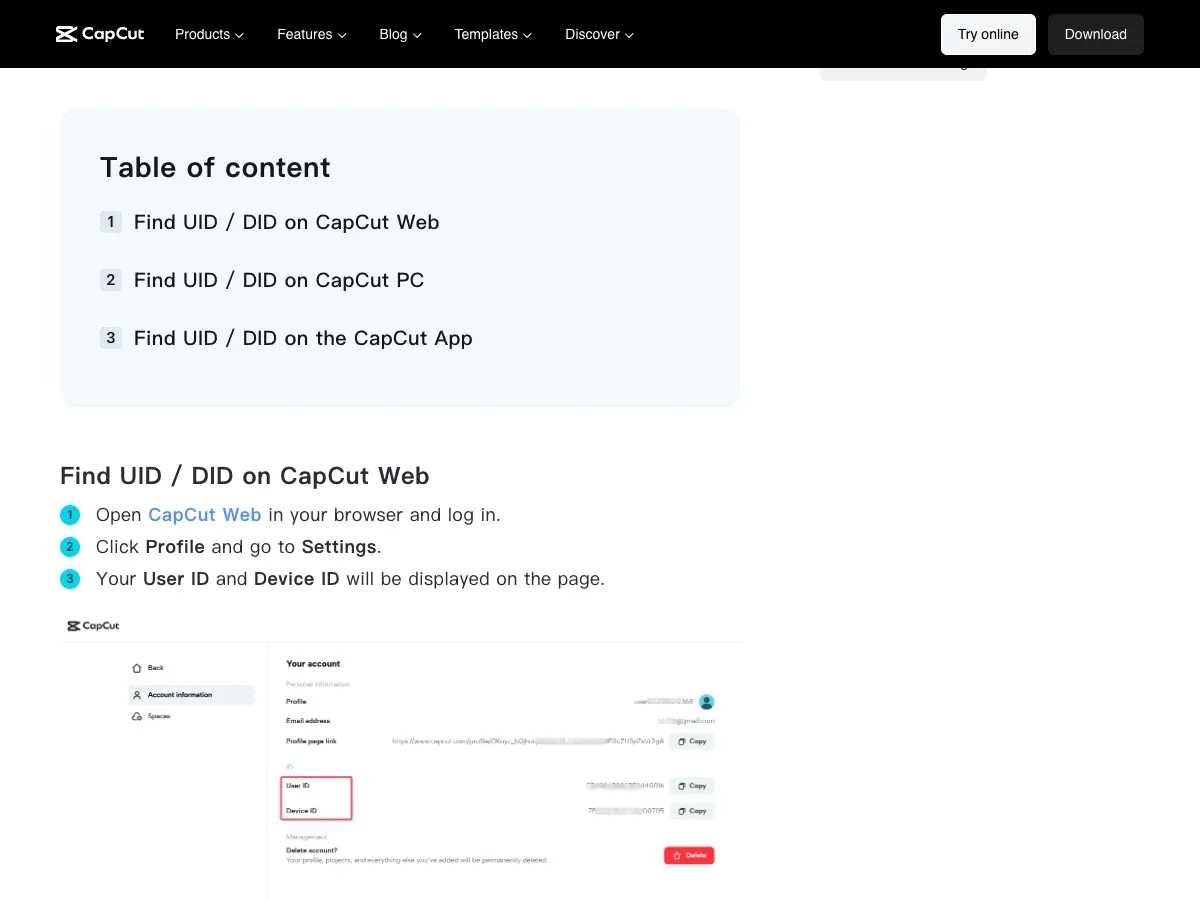Expand the Products dropdown chevron
Viewport: 1200px width, 900px height.
click(239, 35)
